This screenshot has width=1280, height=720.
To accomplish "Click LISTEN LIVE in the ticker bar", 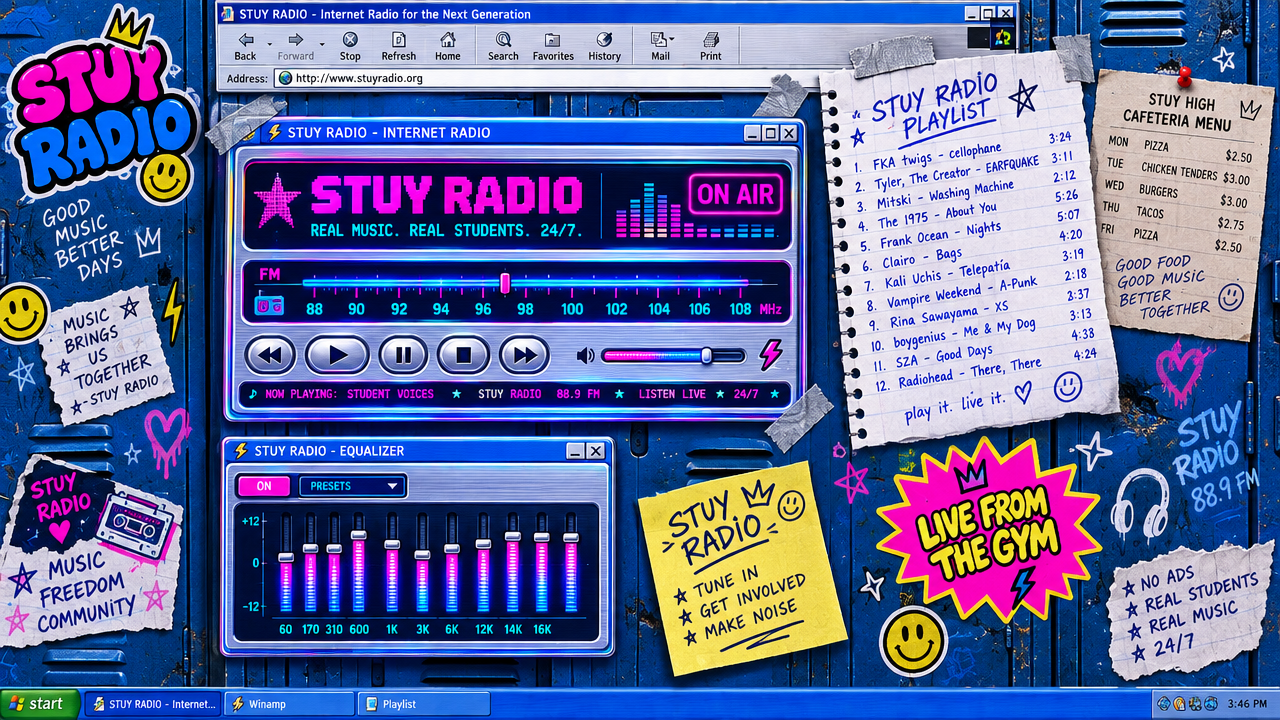I will [x=672, y=394].
